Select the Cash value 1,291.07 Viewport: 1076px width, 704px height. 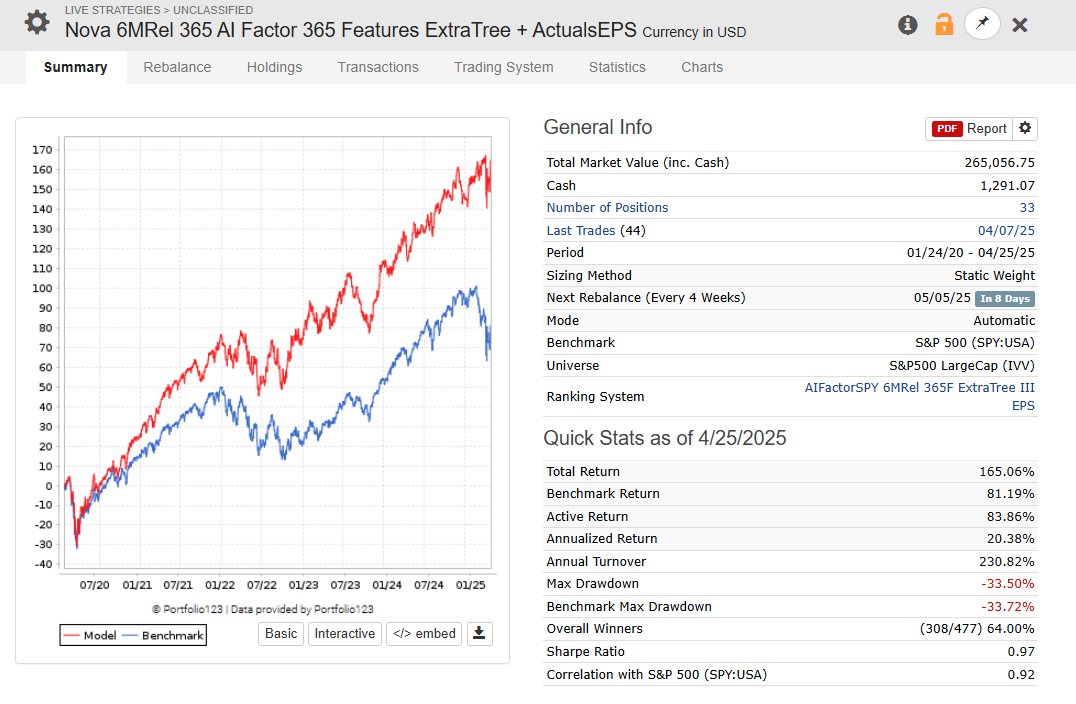1007,185
